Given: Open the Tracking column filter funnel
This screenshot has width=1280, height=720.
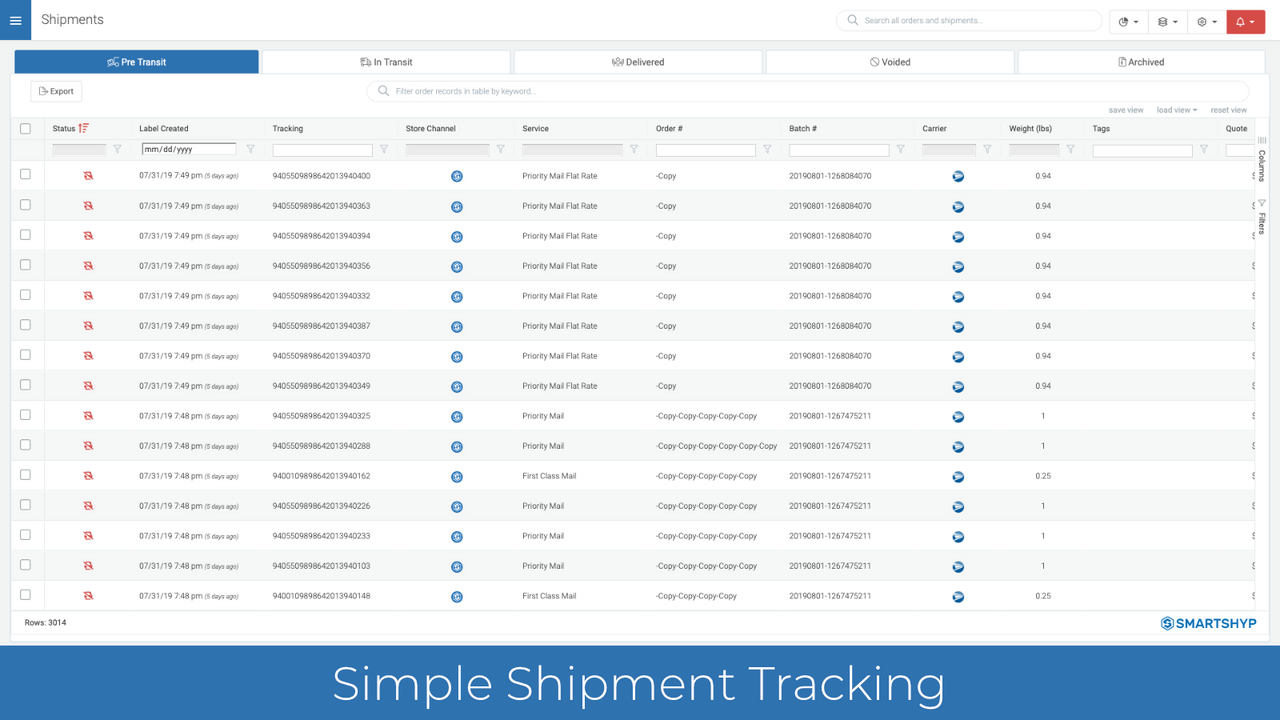Looking at the screenshot, I should coord(384,149).
